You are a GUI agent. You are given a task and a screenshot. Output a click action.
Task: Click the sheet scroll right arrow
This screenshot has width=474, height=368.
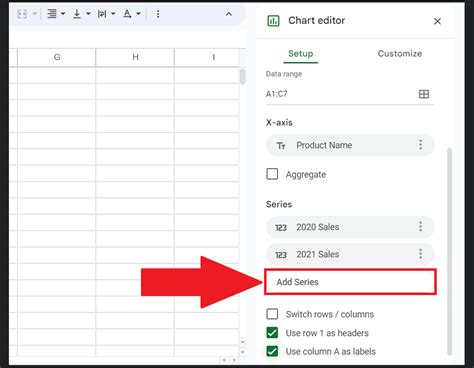234,360
